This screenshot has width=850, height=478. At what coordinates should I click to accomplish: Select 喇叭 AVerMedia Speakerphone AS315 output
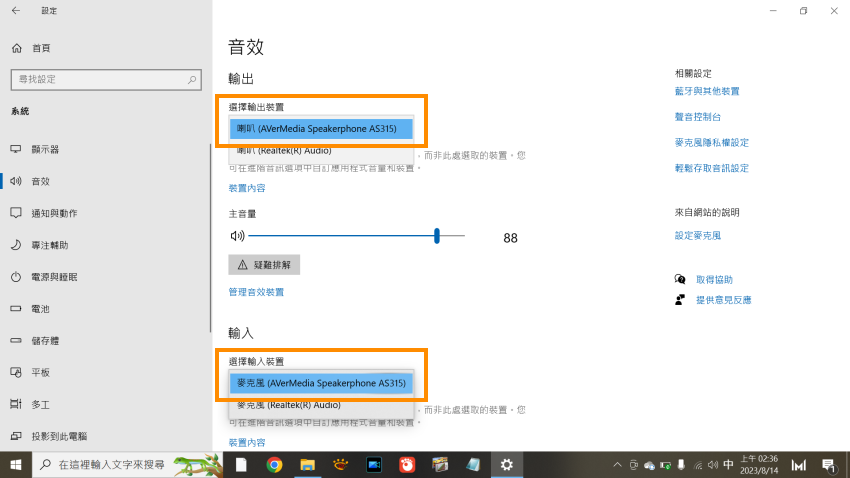(321, 128)
